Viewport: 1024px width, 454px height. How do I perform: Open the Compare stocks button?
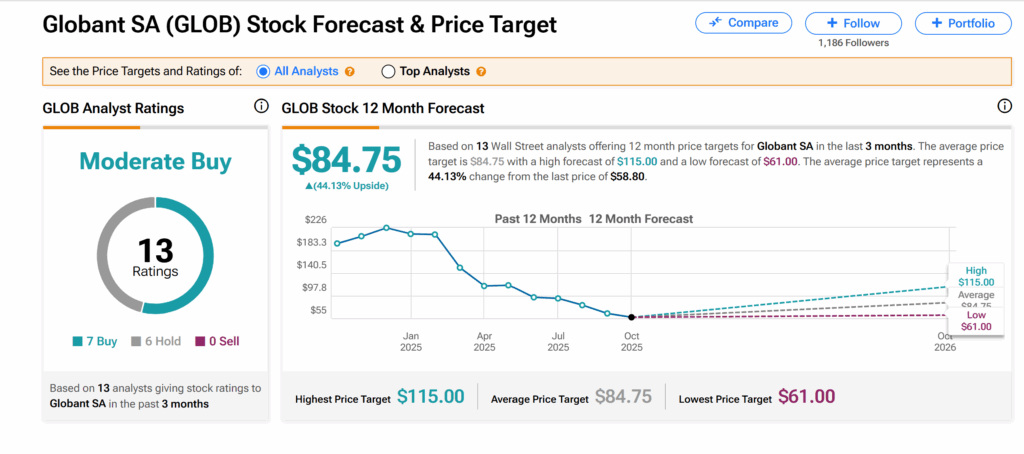(743, 23)
